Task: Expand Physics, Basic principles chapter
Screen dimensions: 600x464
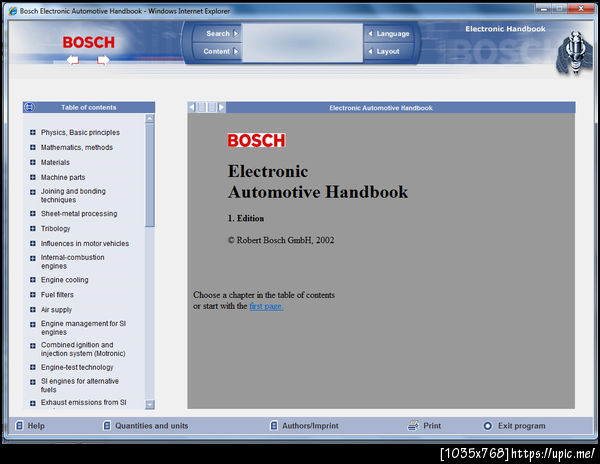Action: pos(33,132)
